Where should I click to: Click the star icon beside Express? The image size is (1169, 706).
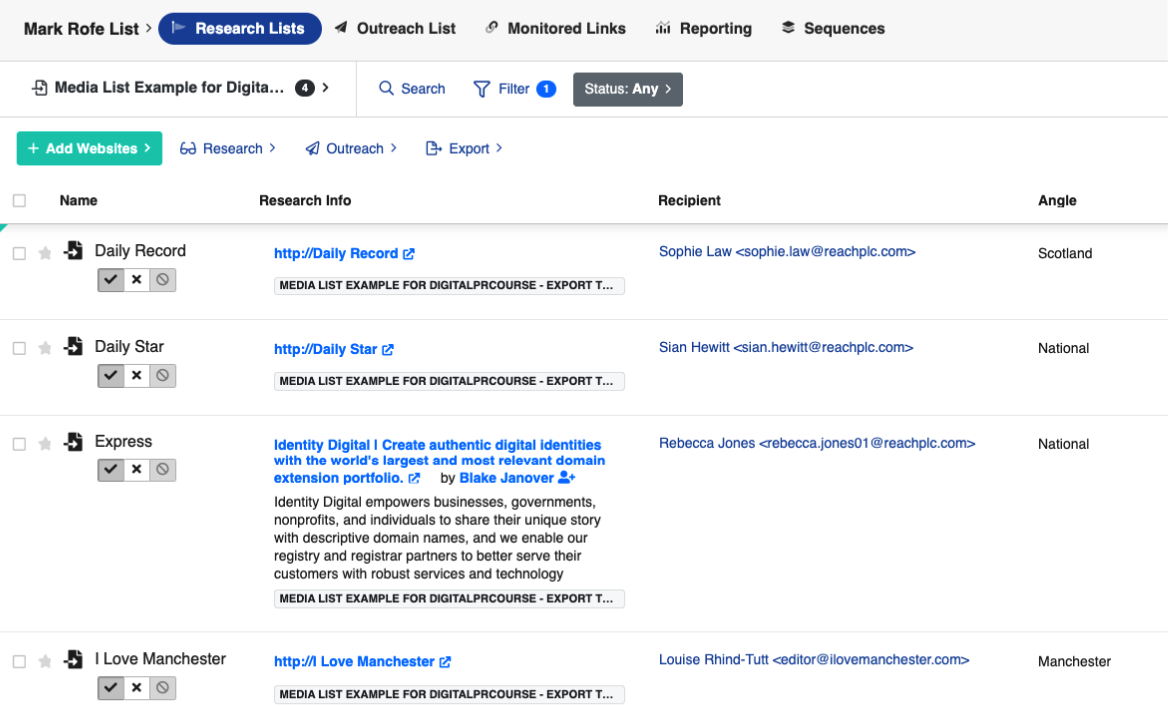[44, 441]
